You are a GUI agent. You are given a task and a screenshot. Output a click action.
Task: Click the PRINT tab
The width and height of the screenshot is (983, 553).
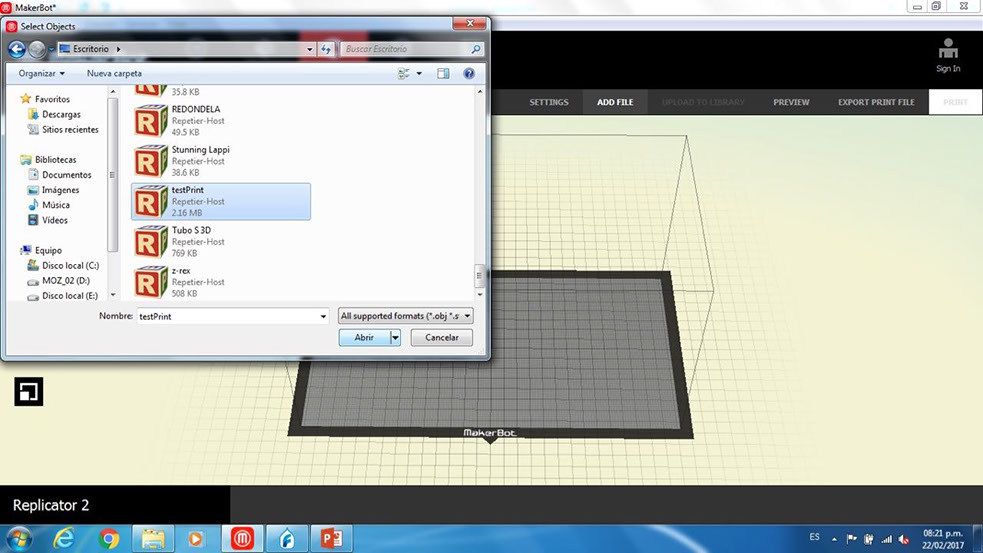[955, 102]
